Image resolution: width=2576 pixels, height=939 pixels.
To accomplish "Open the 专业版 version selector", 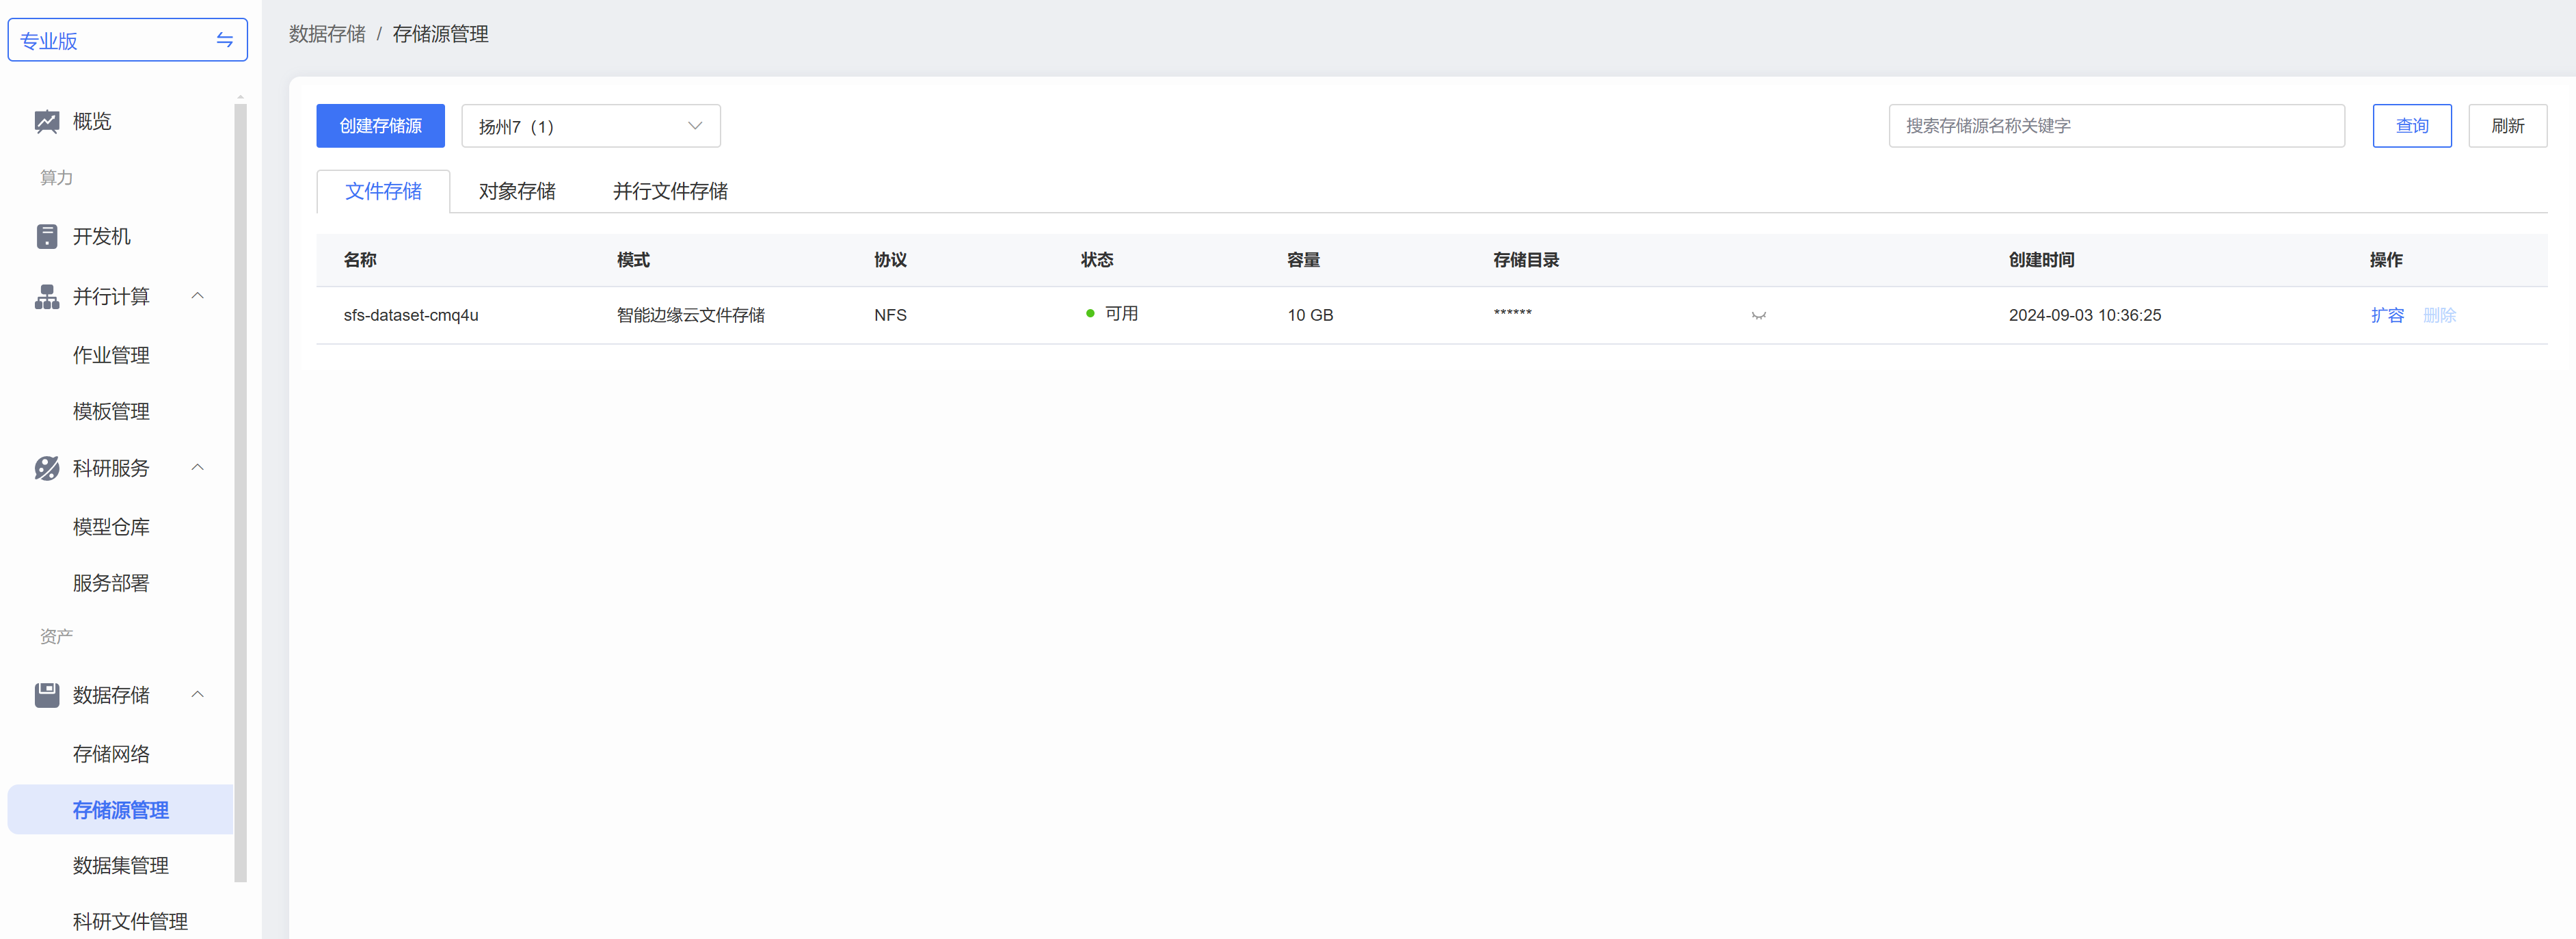I will click(x=128, y=40).
